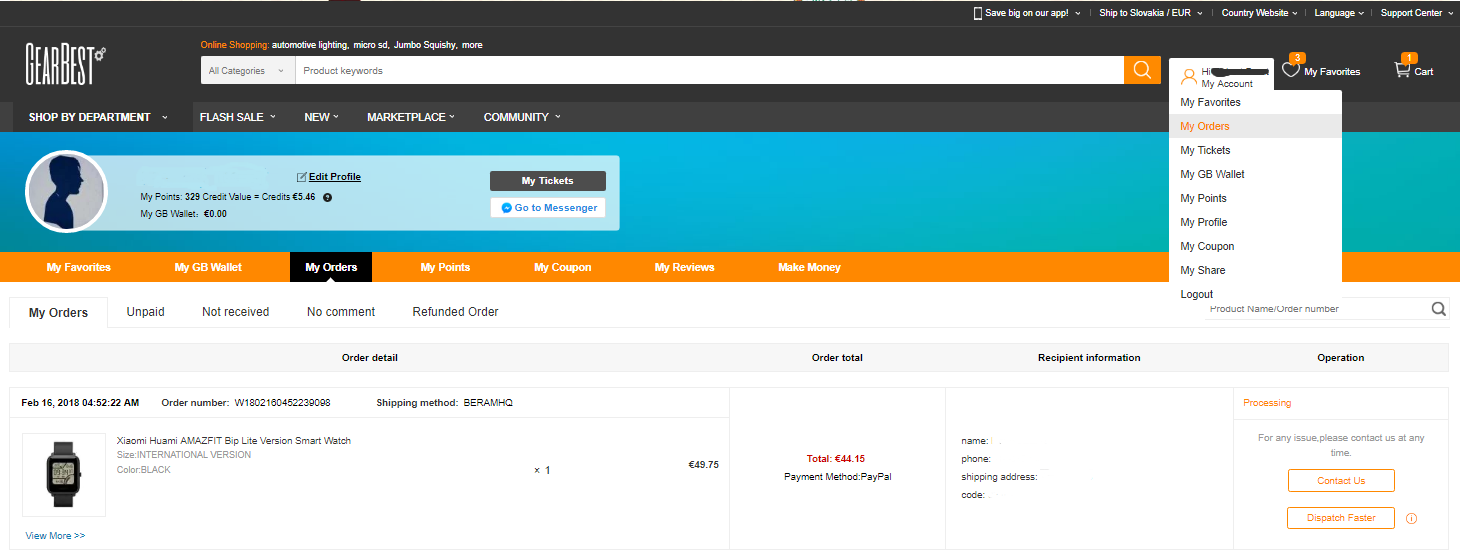Click order number W1802160452239098
1460x560 pixels.
point(282,403)
